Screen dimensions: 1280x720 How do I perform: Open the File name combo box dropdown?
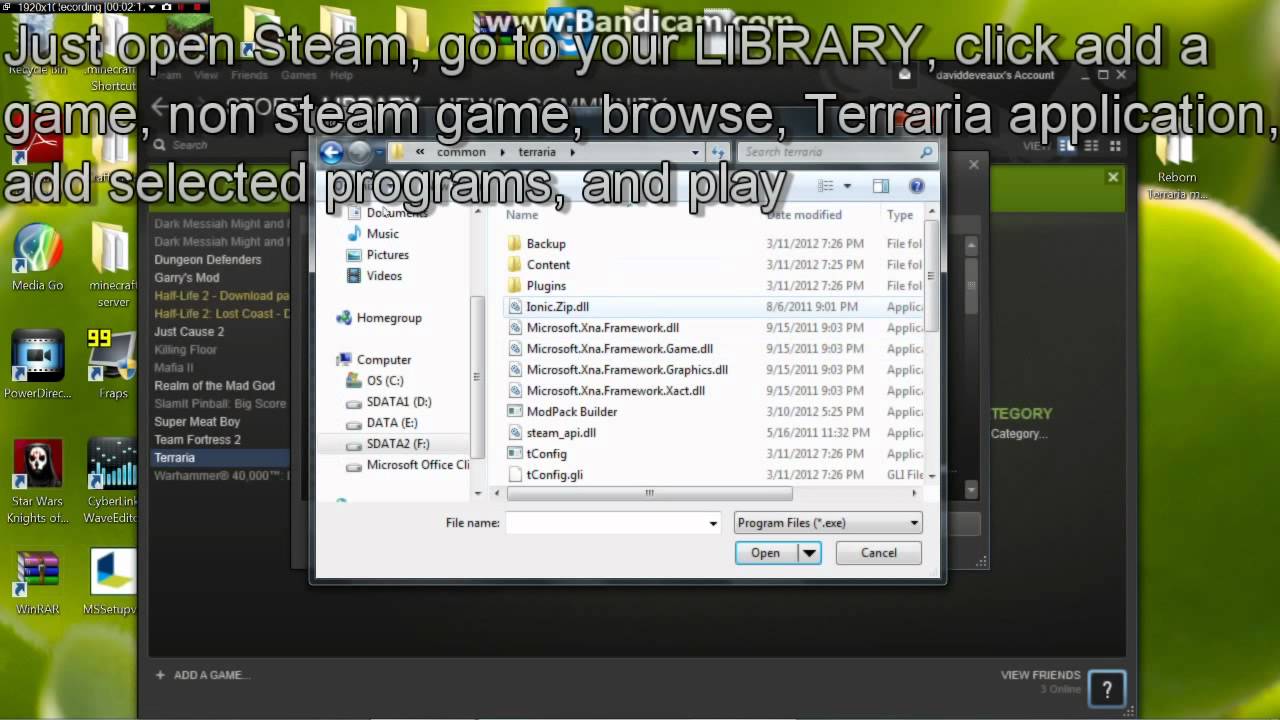(x=713, y=523)
